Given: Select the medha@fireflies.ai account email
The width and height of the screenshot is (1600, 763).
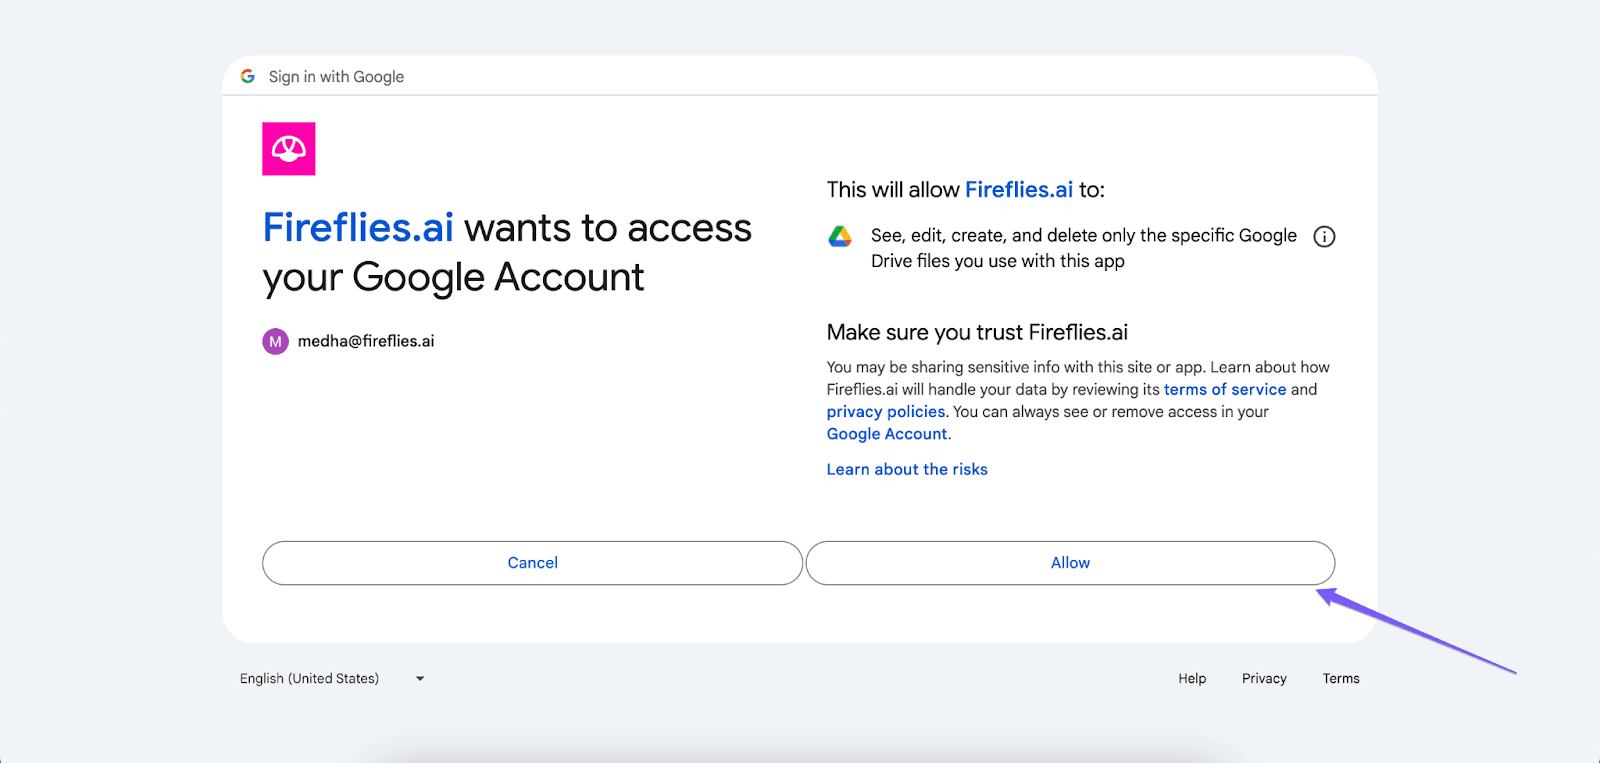Looking at the screenshot, I should coord(366,341).
